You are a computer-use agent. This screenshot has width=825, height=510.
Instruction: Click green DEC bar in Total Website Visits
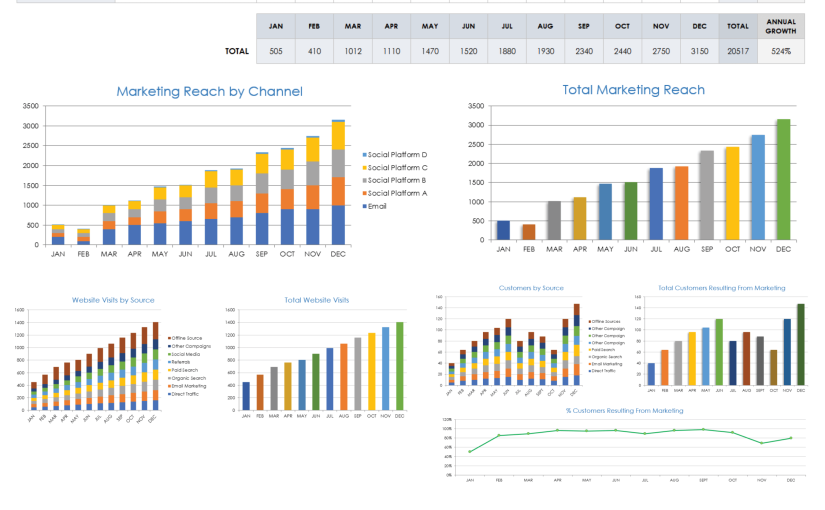[x=400, y=366]
